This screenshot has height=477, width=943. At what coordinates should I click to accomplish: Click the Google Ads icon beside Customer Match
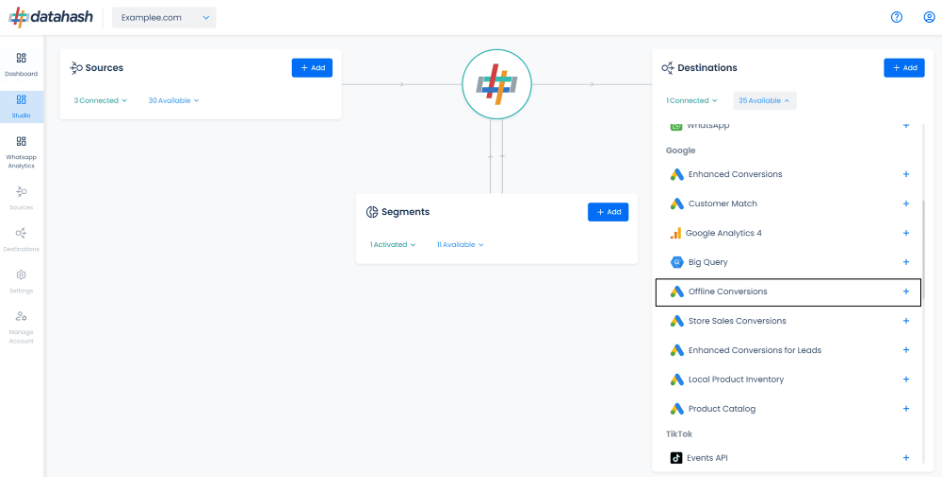pos(677,203)
